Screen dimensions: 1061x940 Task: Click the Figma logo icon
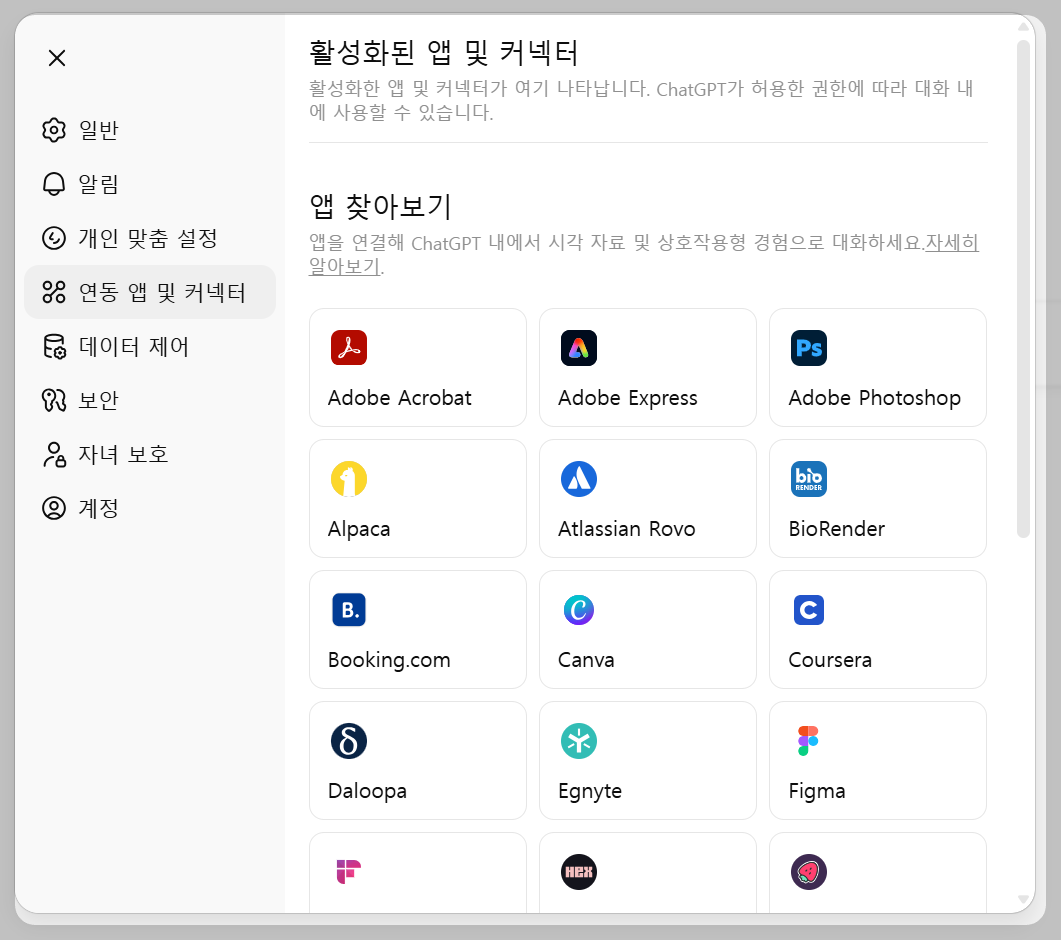809,741
